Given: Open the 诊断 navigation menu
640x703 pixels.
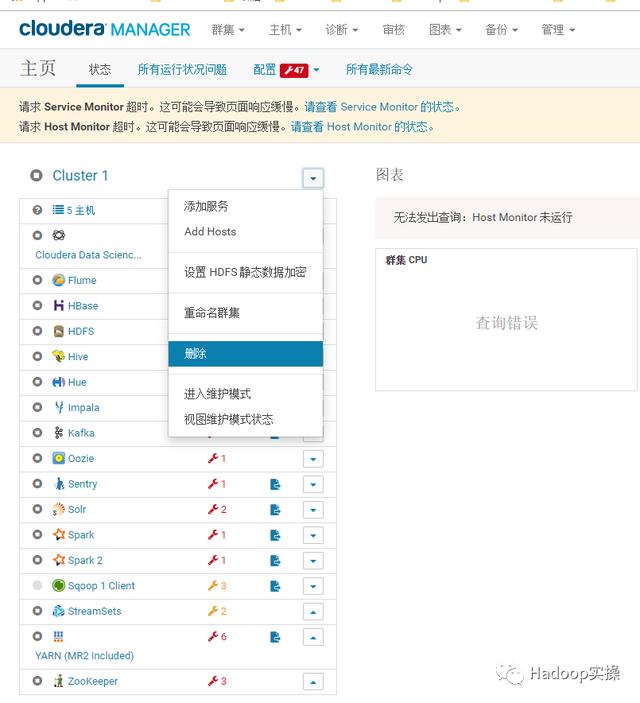Looking at the screenshot, I should 342,30.
